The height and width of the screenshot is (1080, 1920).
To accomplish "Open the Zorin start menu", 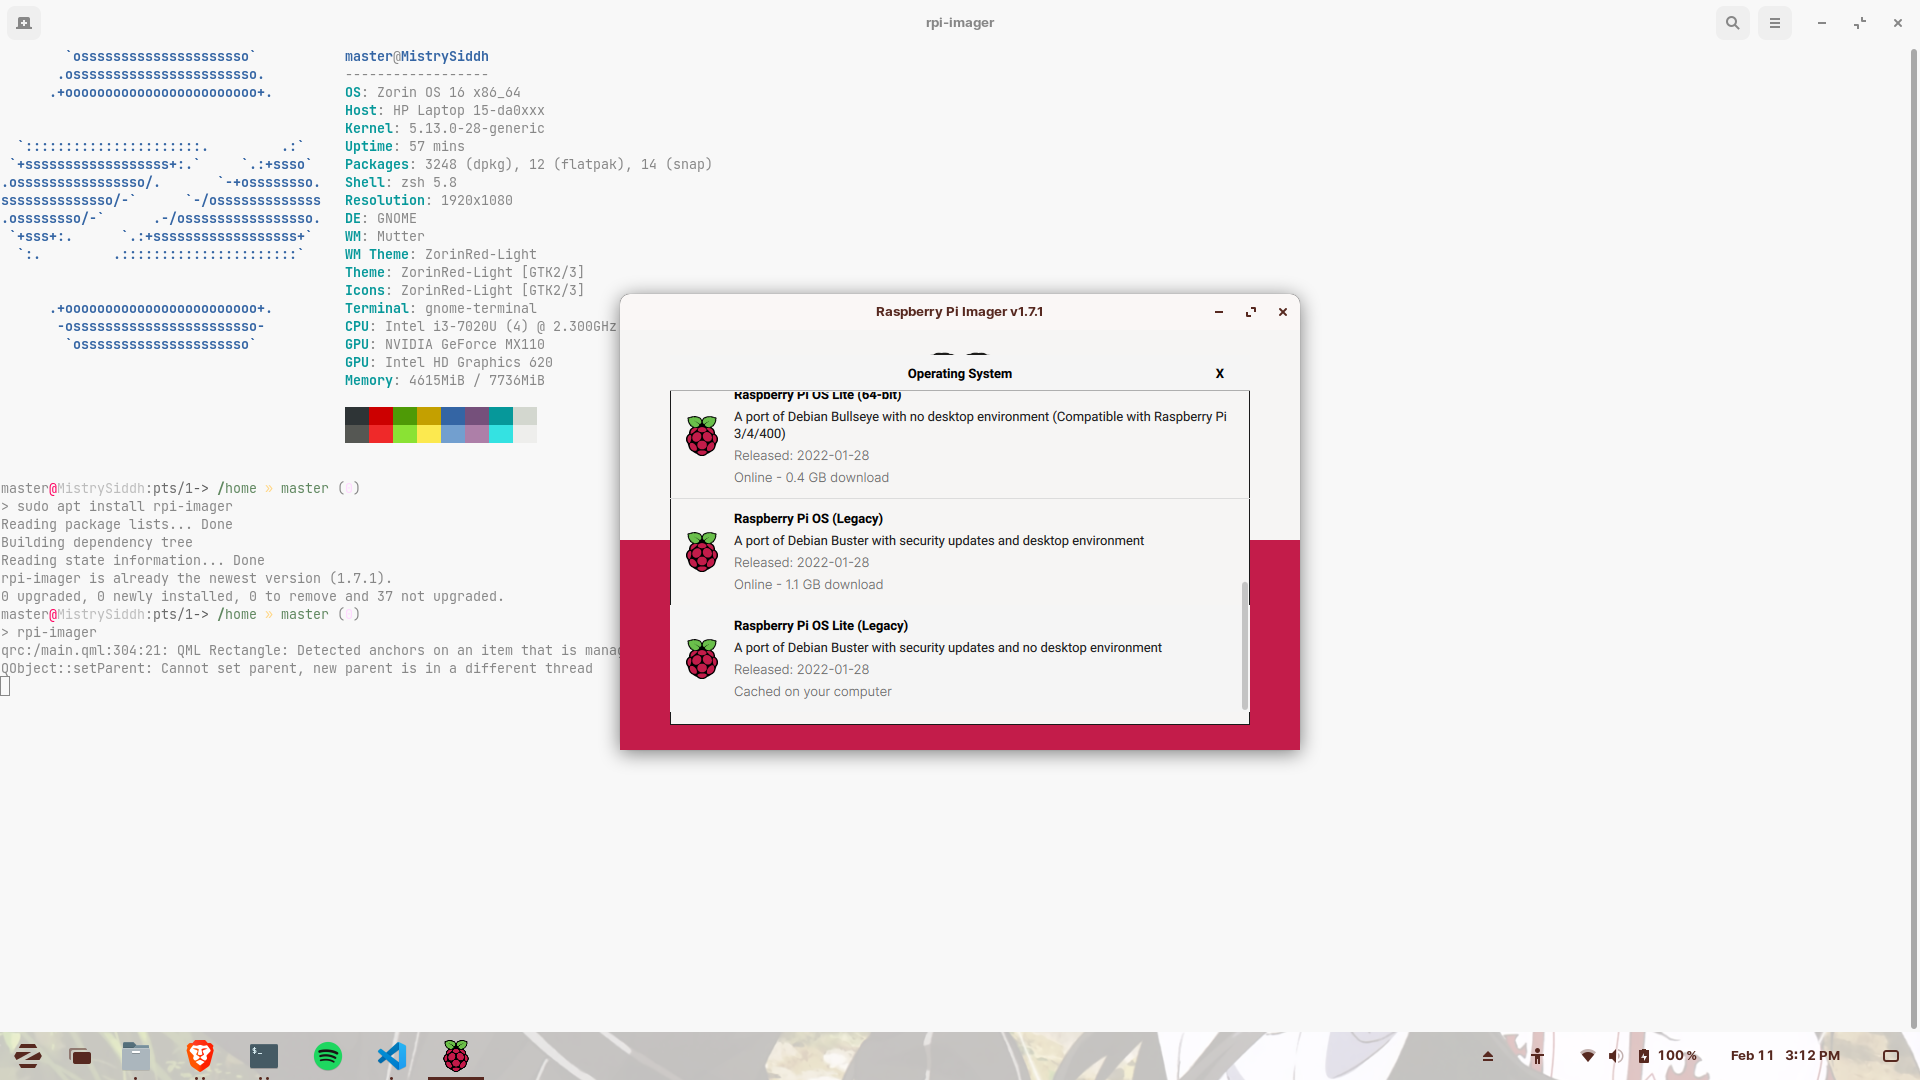I will click(28, 1056).
